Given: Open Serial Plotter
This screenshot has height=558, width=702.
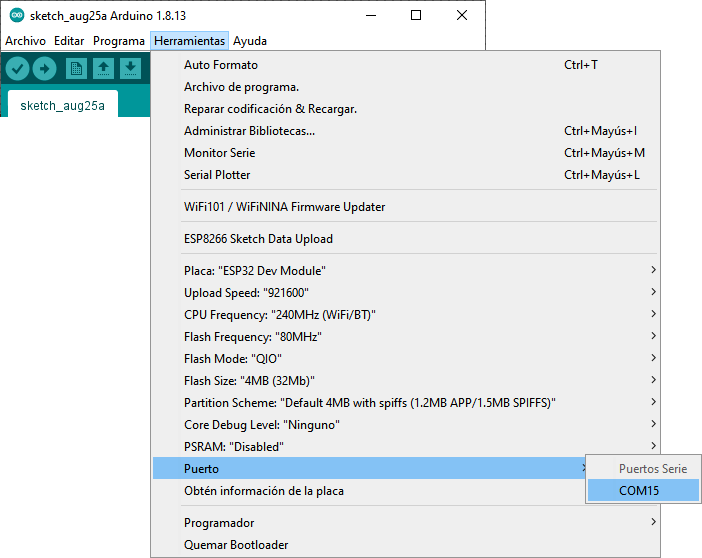Looking at the screenshot, I should point(406,175).
